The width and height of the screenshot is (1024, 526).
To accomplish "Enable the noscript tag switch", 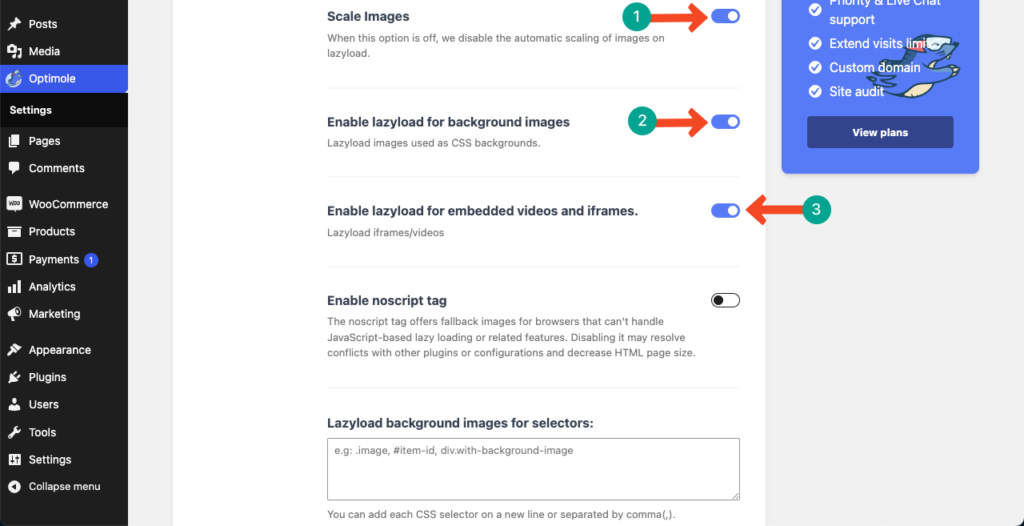I will pyautogui.click(x=725, y=301).
